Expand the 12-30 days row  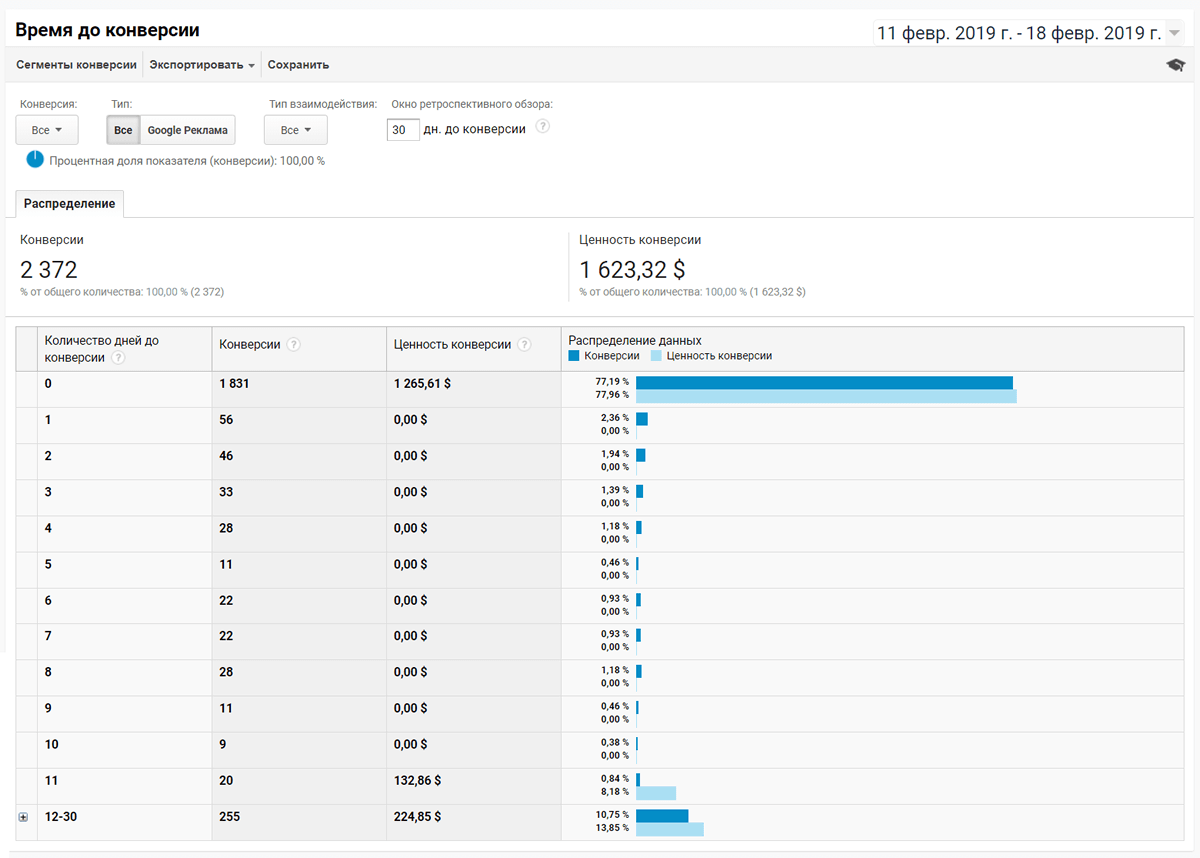[23, 817]
